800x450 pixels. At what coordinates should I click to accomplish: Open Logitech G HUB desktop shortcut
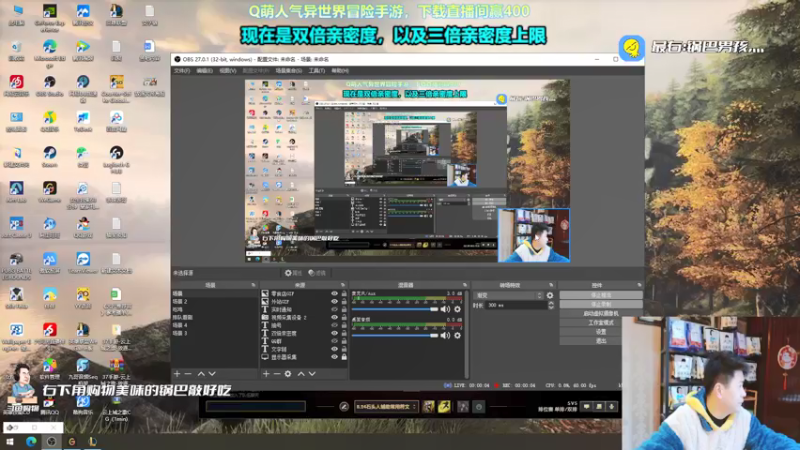click(x=116, y=159)
